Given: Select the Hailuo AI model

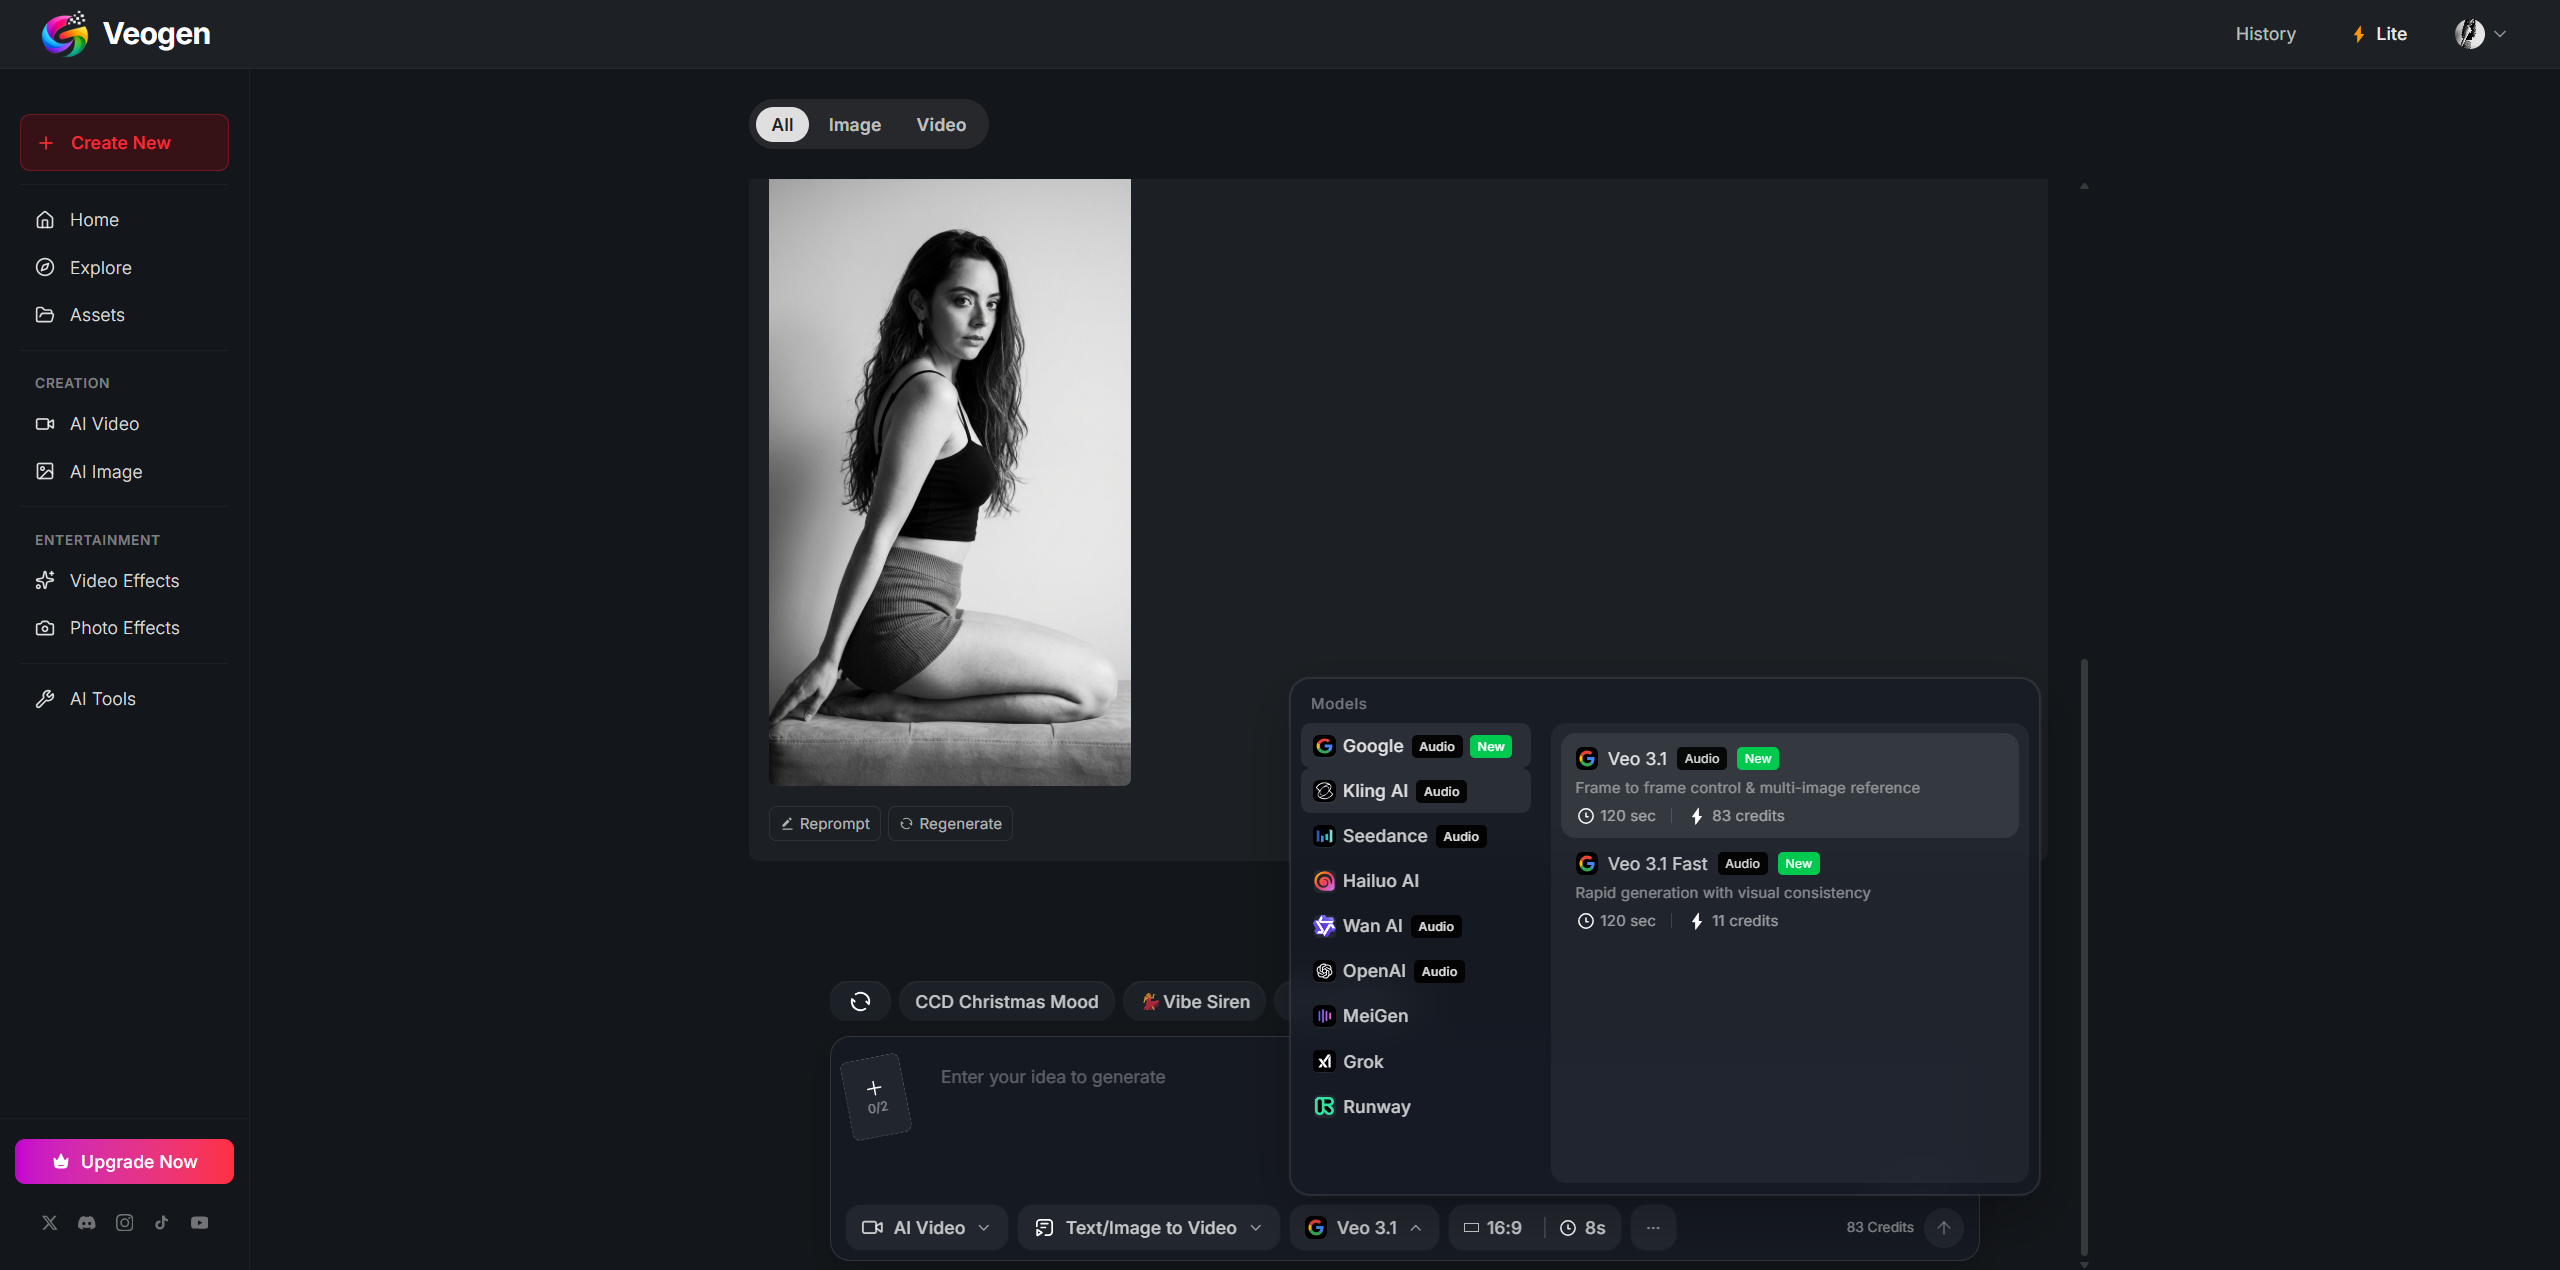Looking at the screenshot, I should [1380, 881].
